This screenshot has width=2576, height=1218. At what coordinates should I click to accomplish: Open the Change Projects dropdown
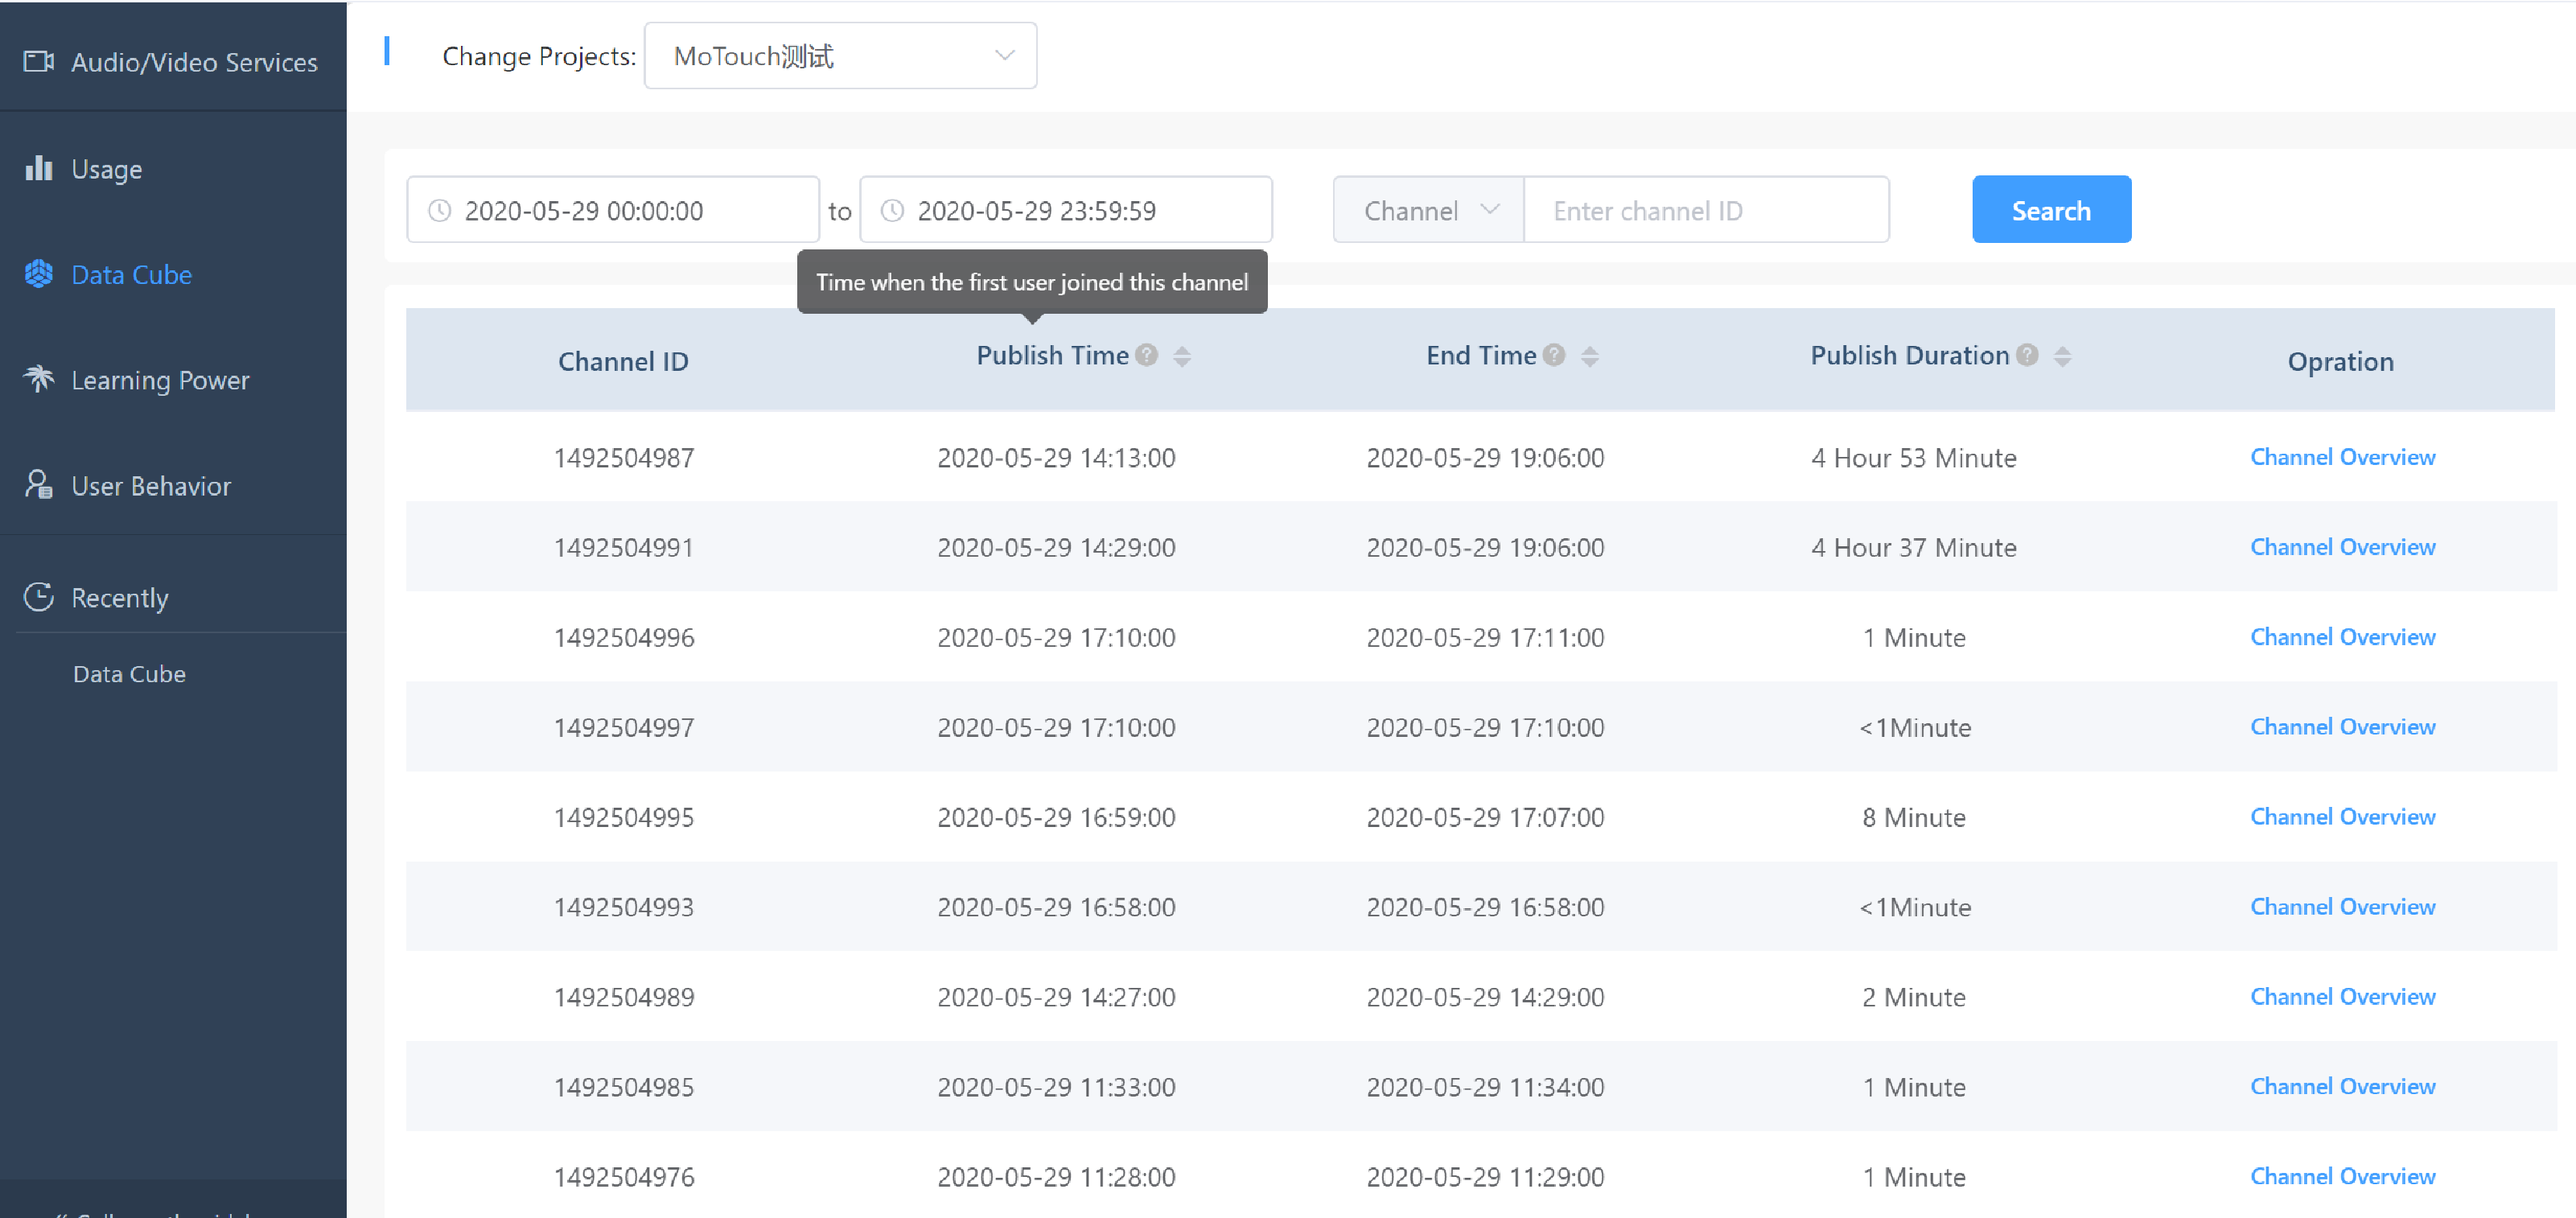point(840,56)
